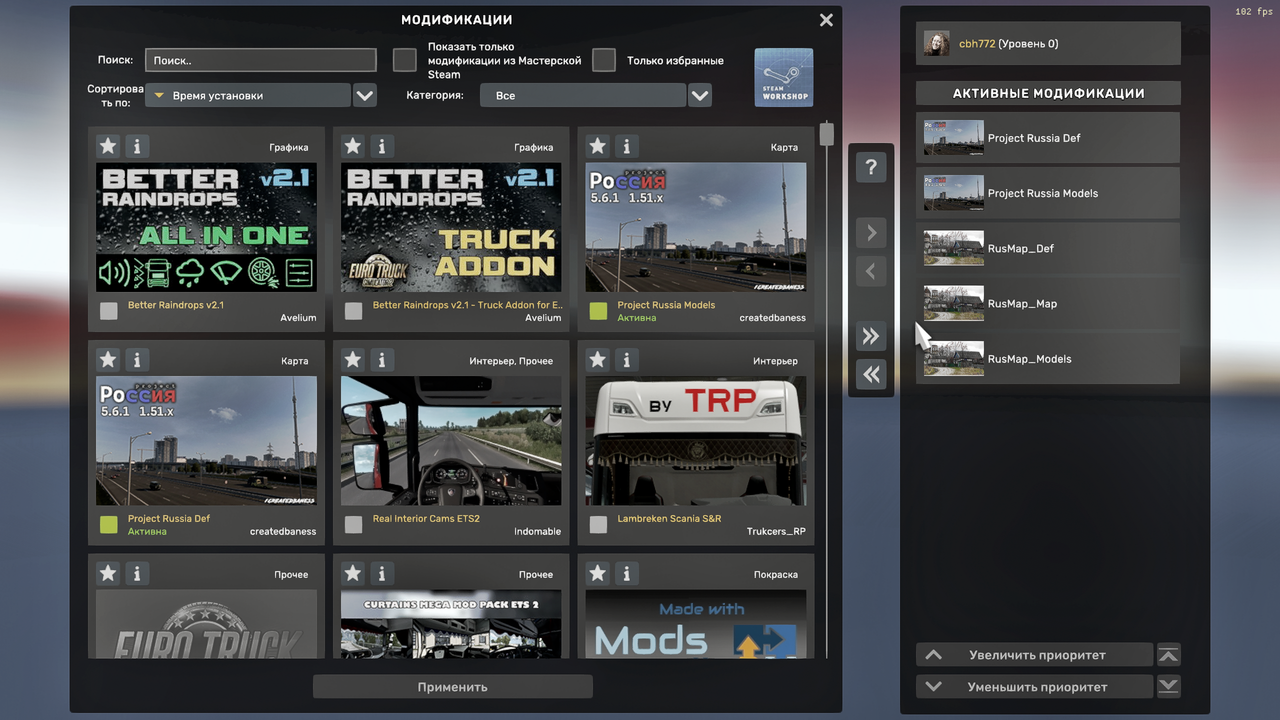
Task: Show info for Better Raindrops Truck Addon
Action: coord(382,146)
